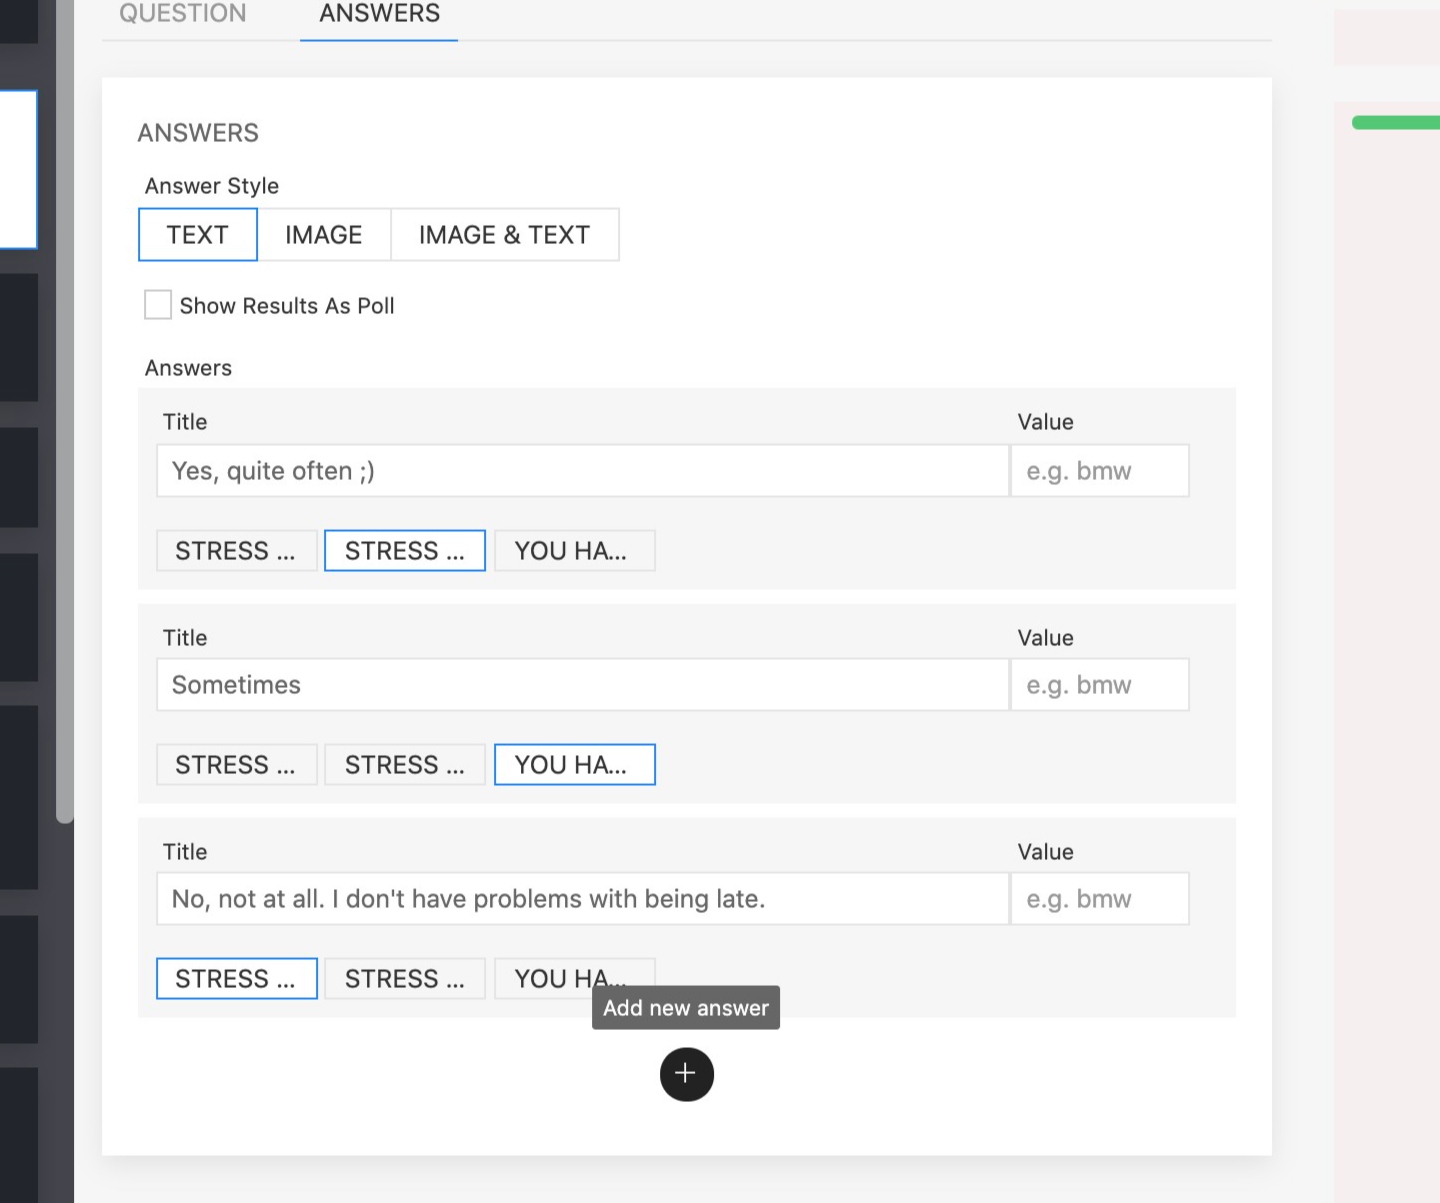The image size is (1440, 1203).
Task: Switch to the QUESTION tab
Action: [x=183, y=14]
